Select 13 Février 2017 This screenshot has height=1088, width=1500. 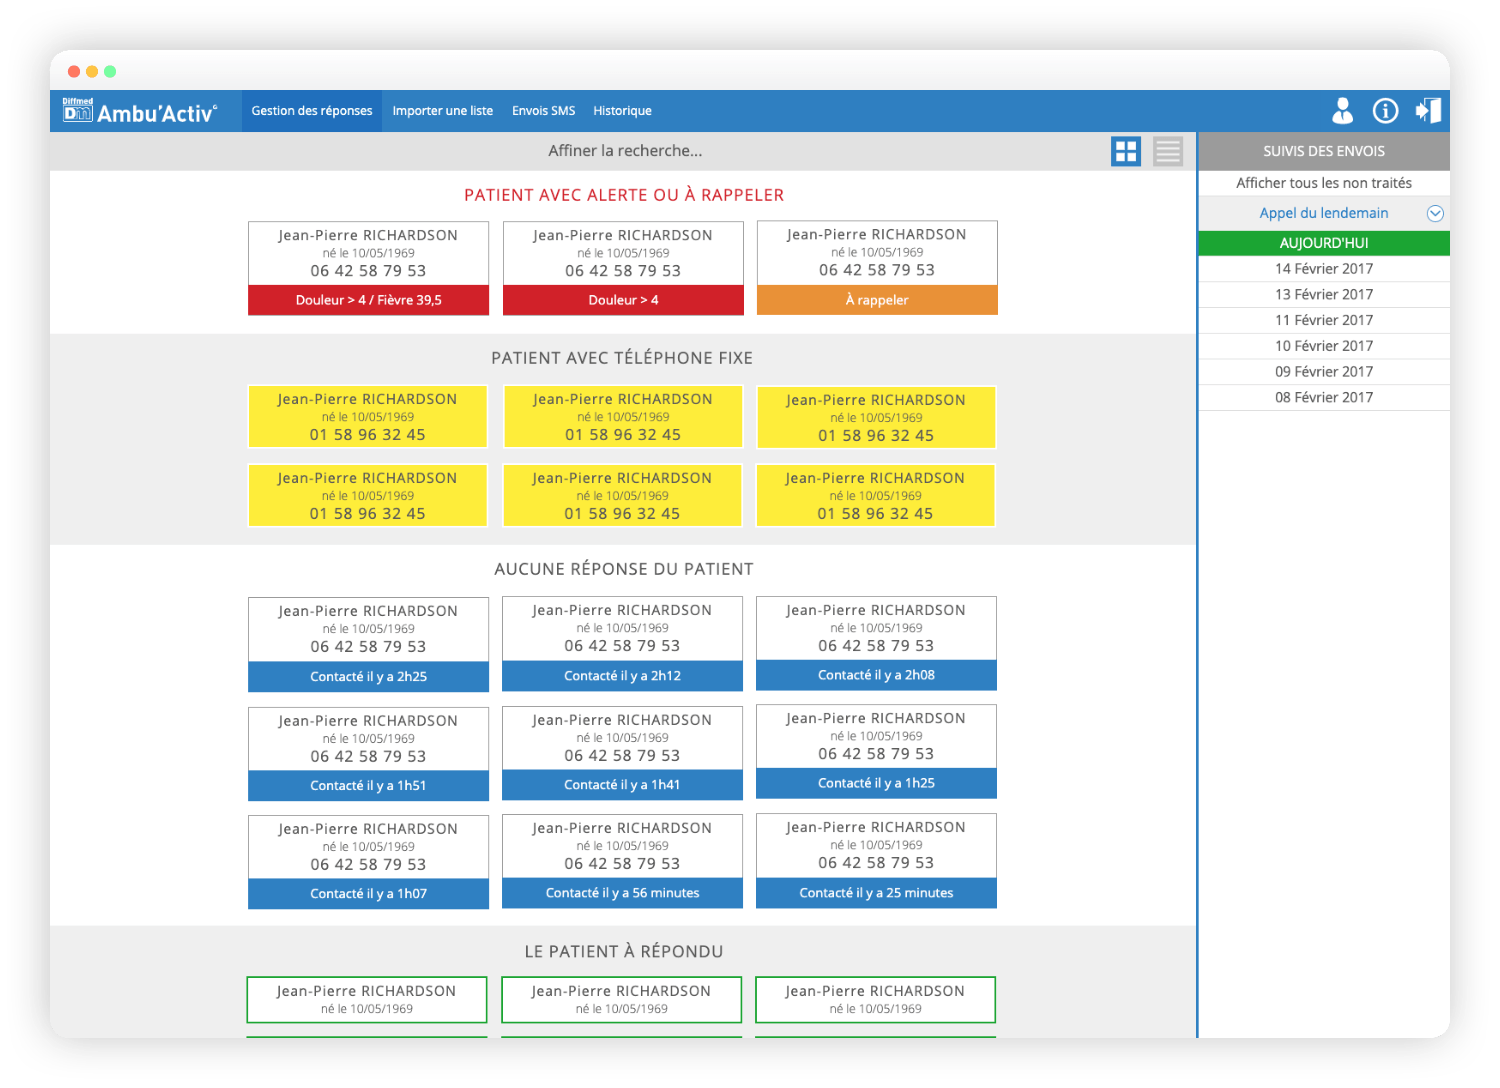pyautogui.click(x=1324, y=295)
